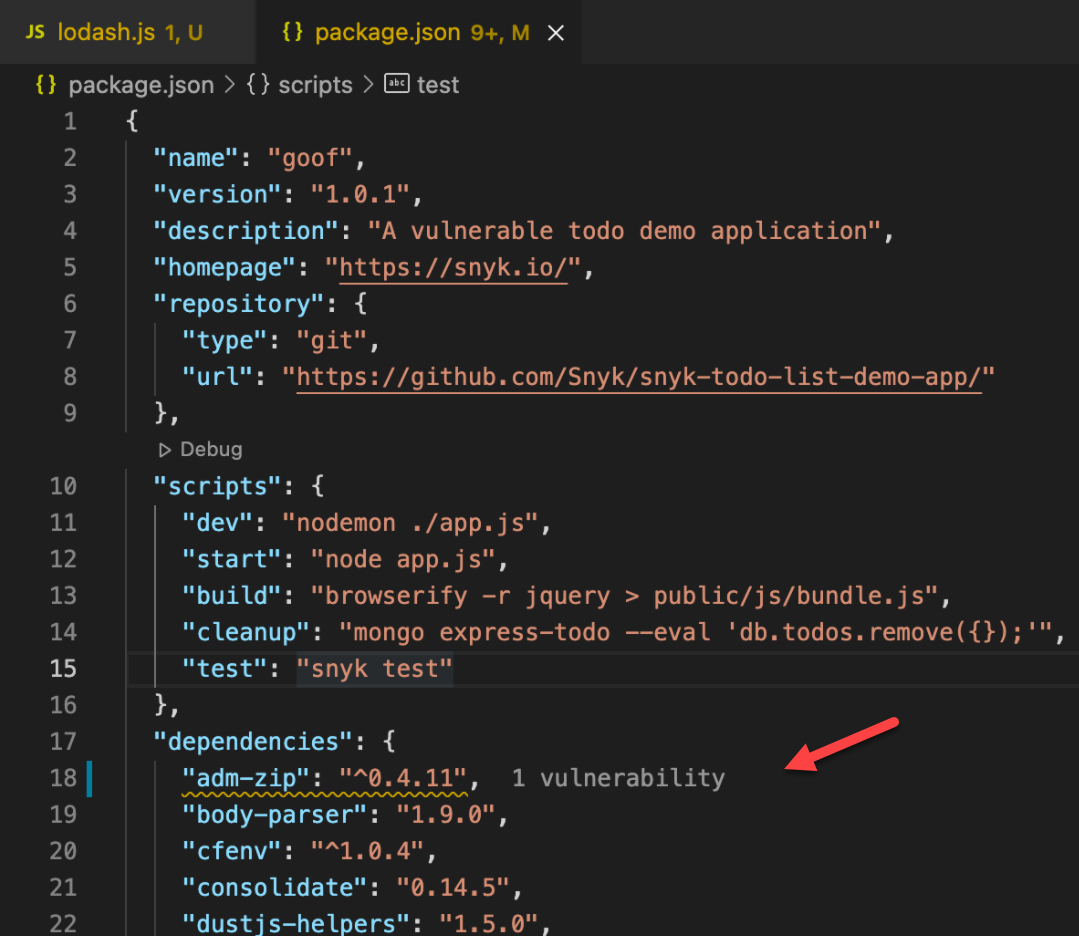The height and width of the screenshot is (936, 1079).
Task: Click the mongo express-todo cleanup command
Action: pos(696,632)
